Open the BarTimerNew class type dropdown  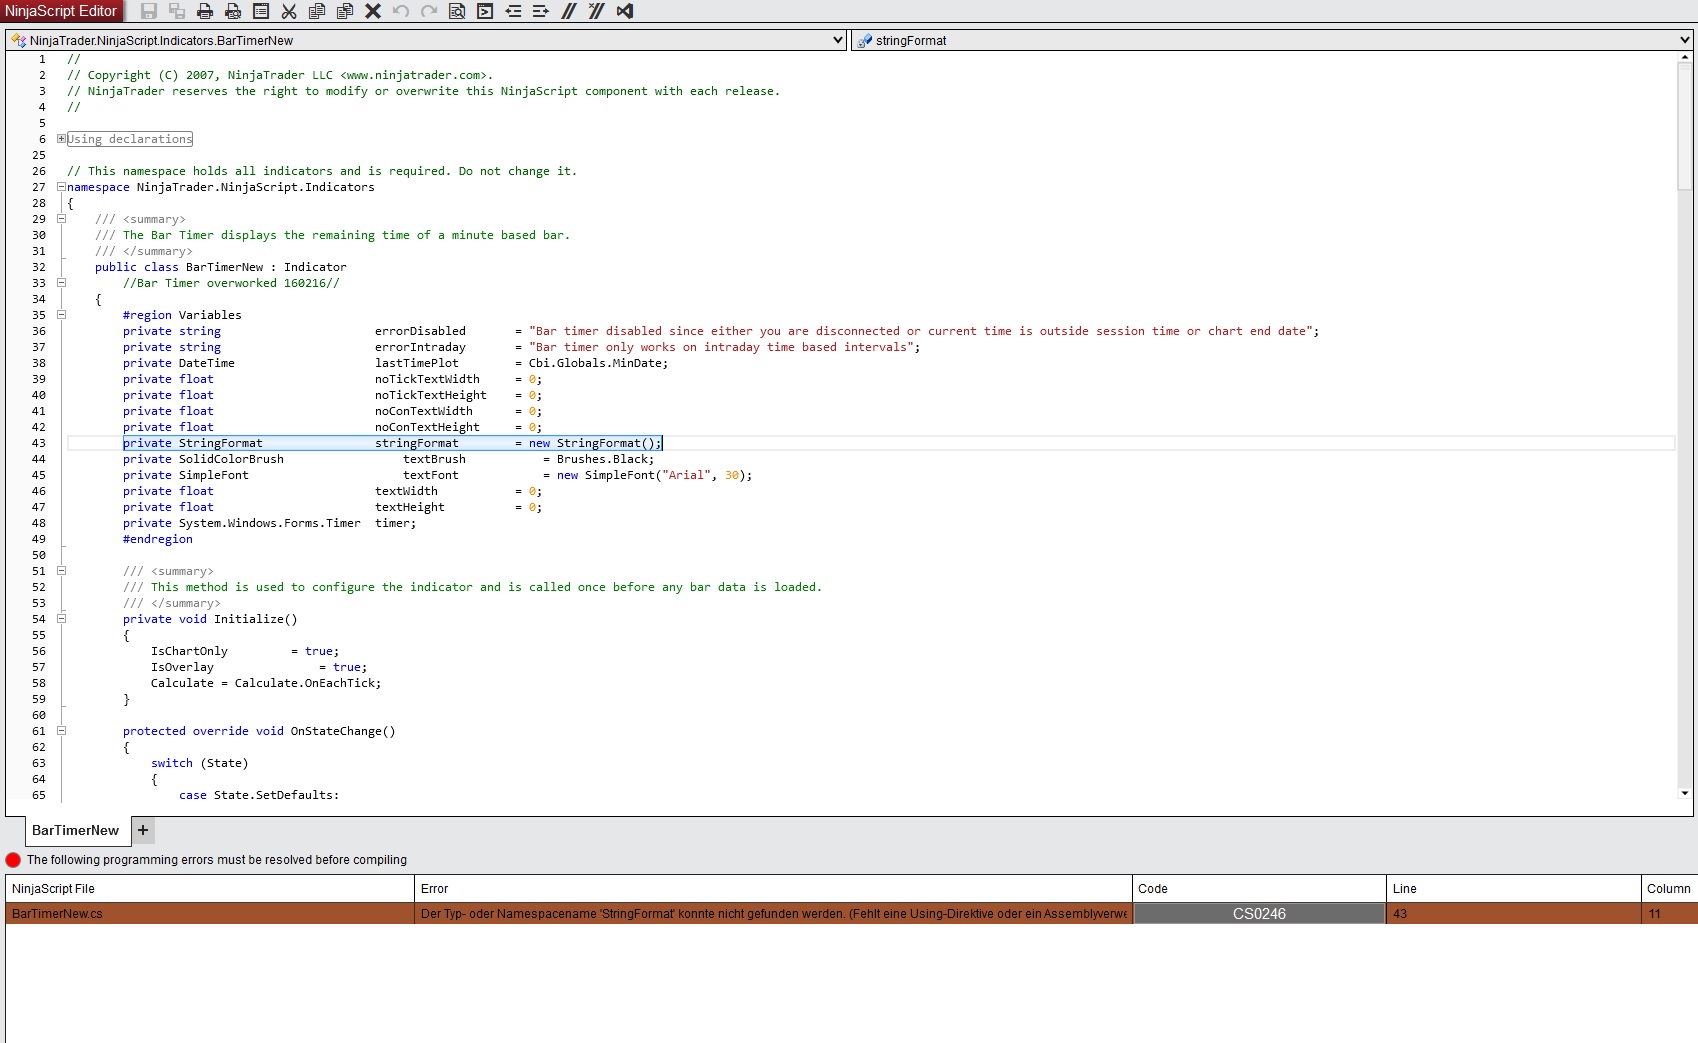coord(838,40)
